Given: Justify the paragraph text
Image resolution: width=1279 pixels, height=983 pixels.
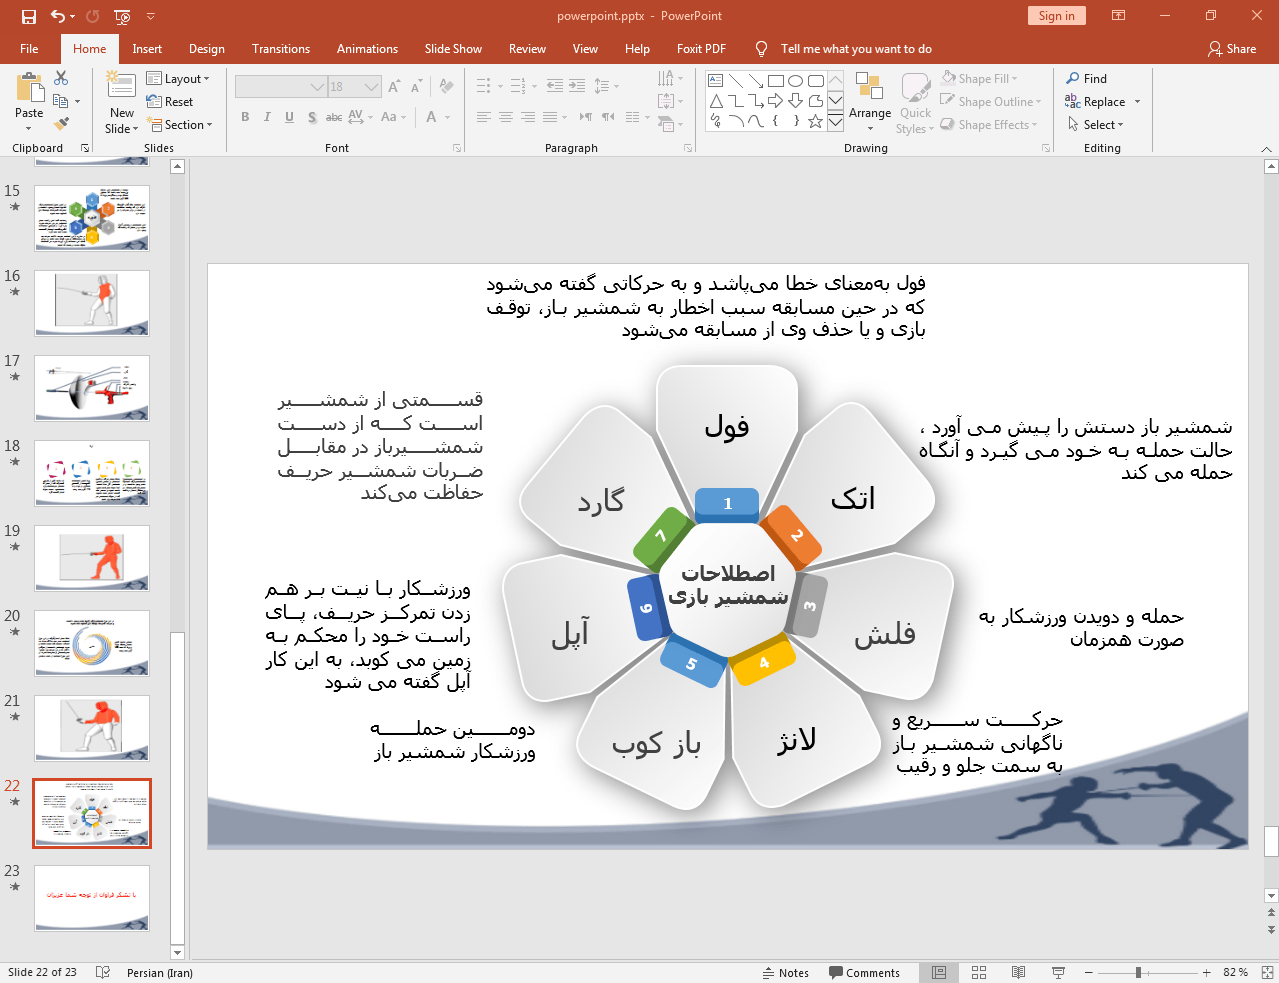Looking at the screenshot, I should pyautogui.click(x=550, y=117).
